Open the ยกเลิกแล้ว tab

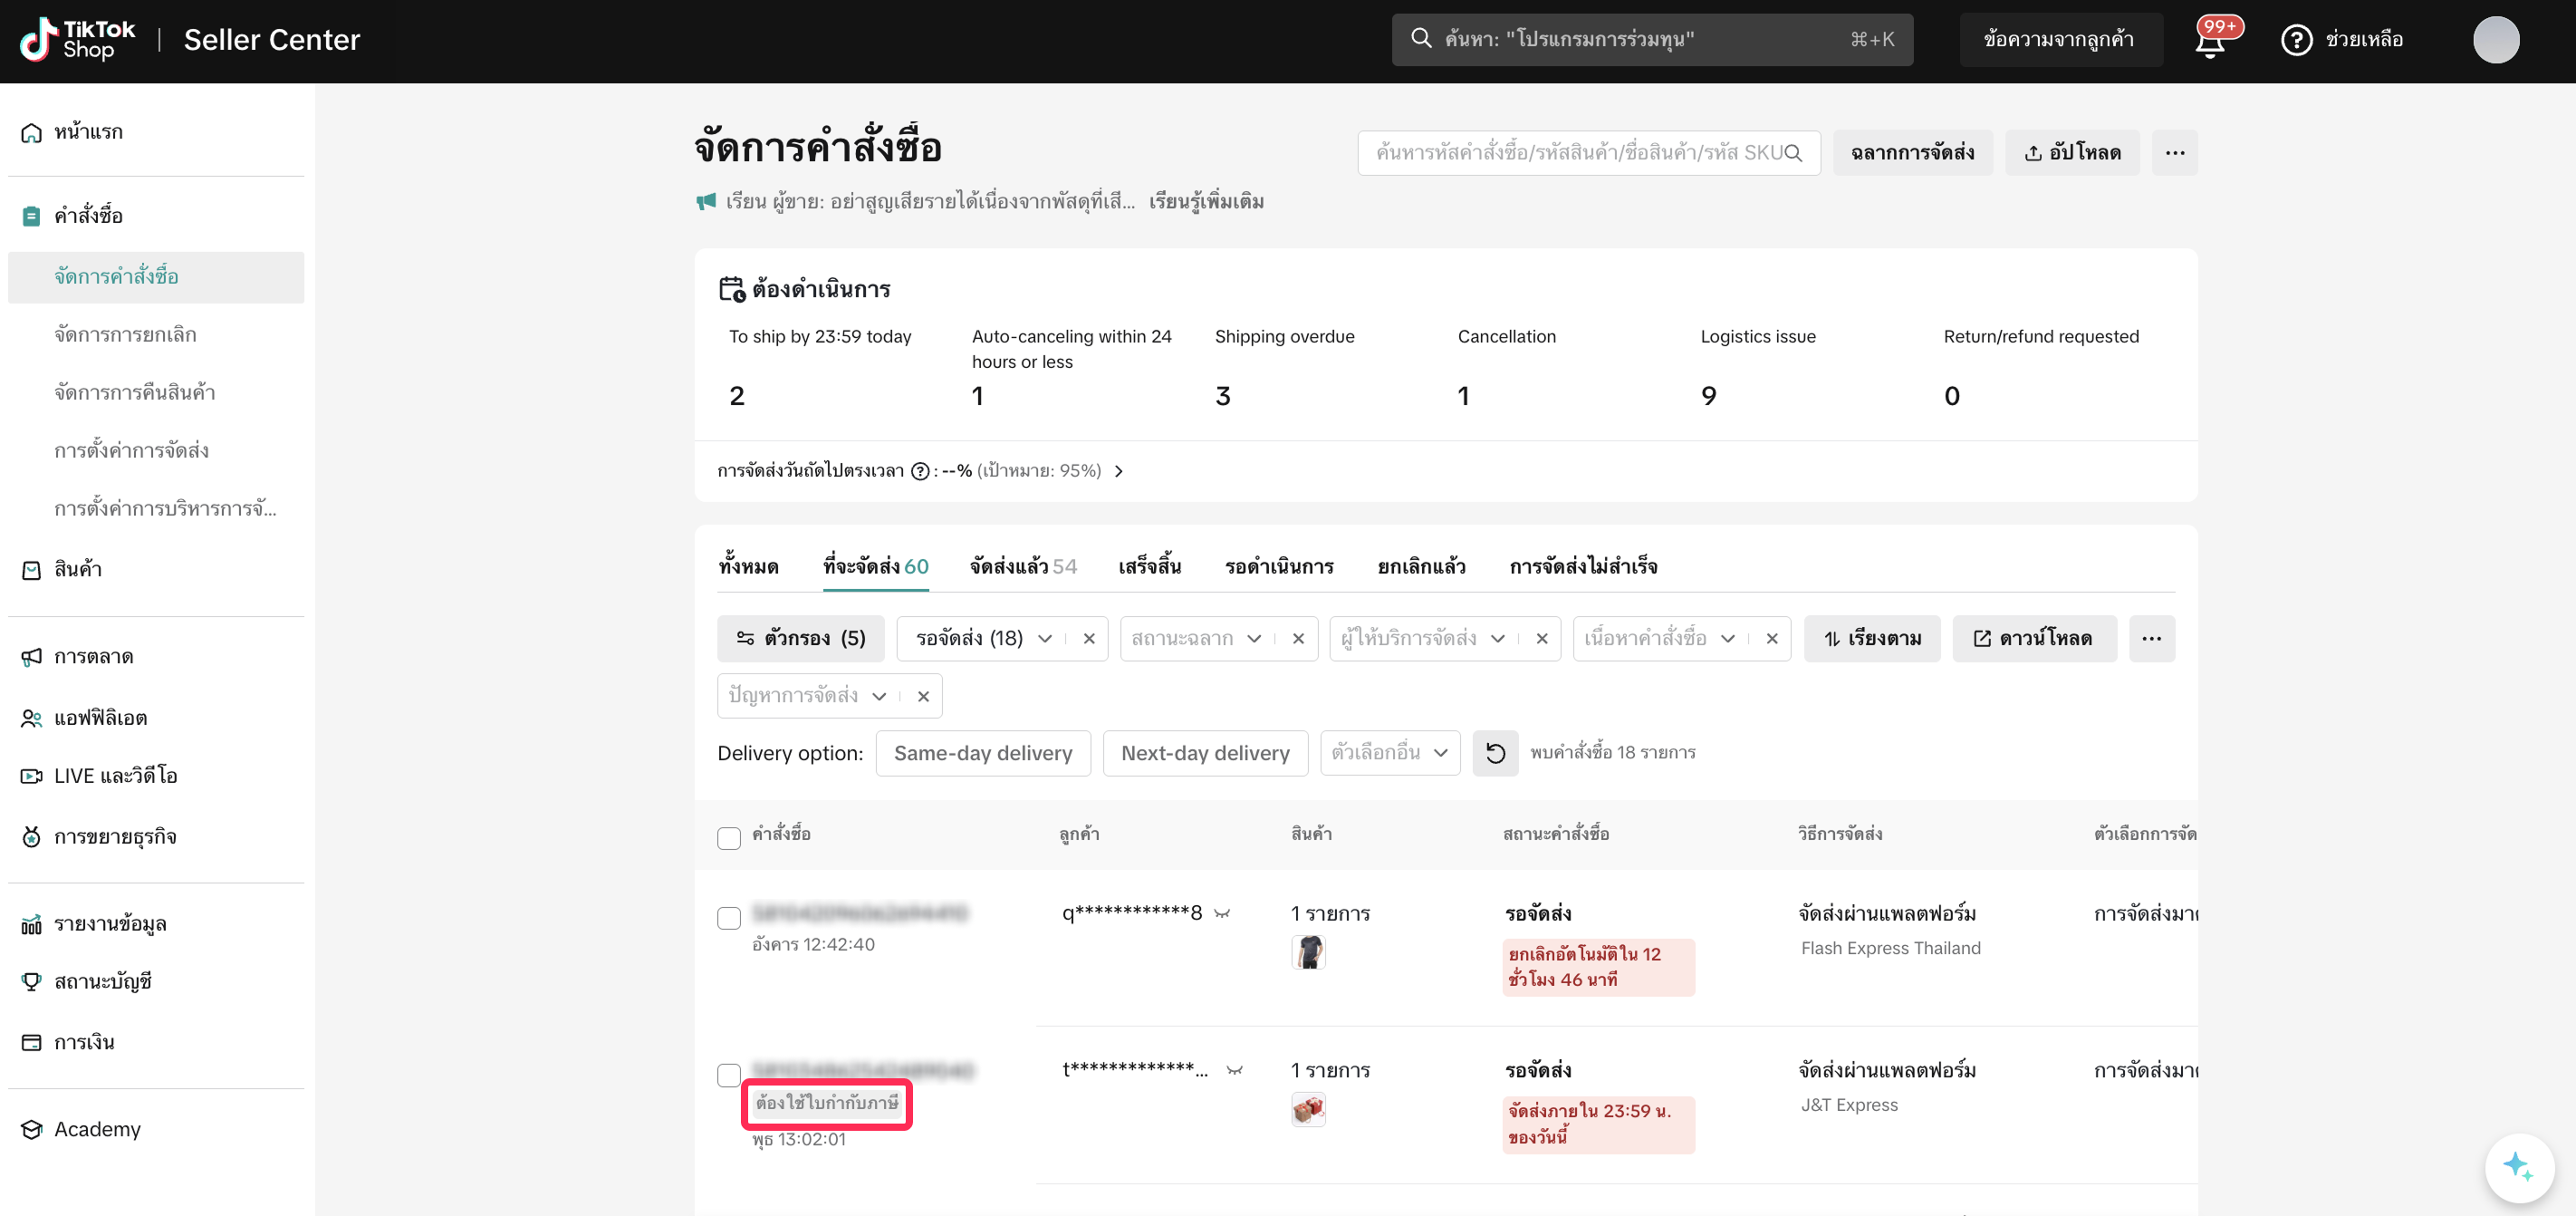click(1420, 567)
